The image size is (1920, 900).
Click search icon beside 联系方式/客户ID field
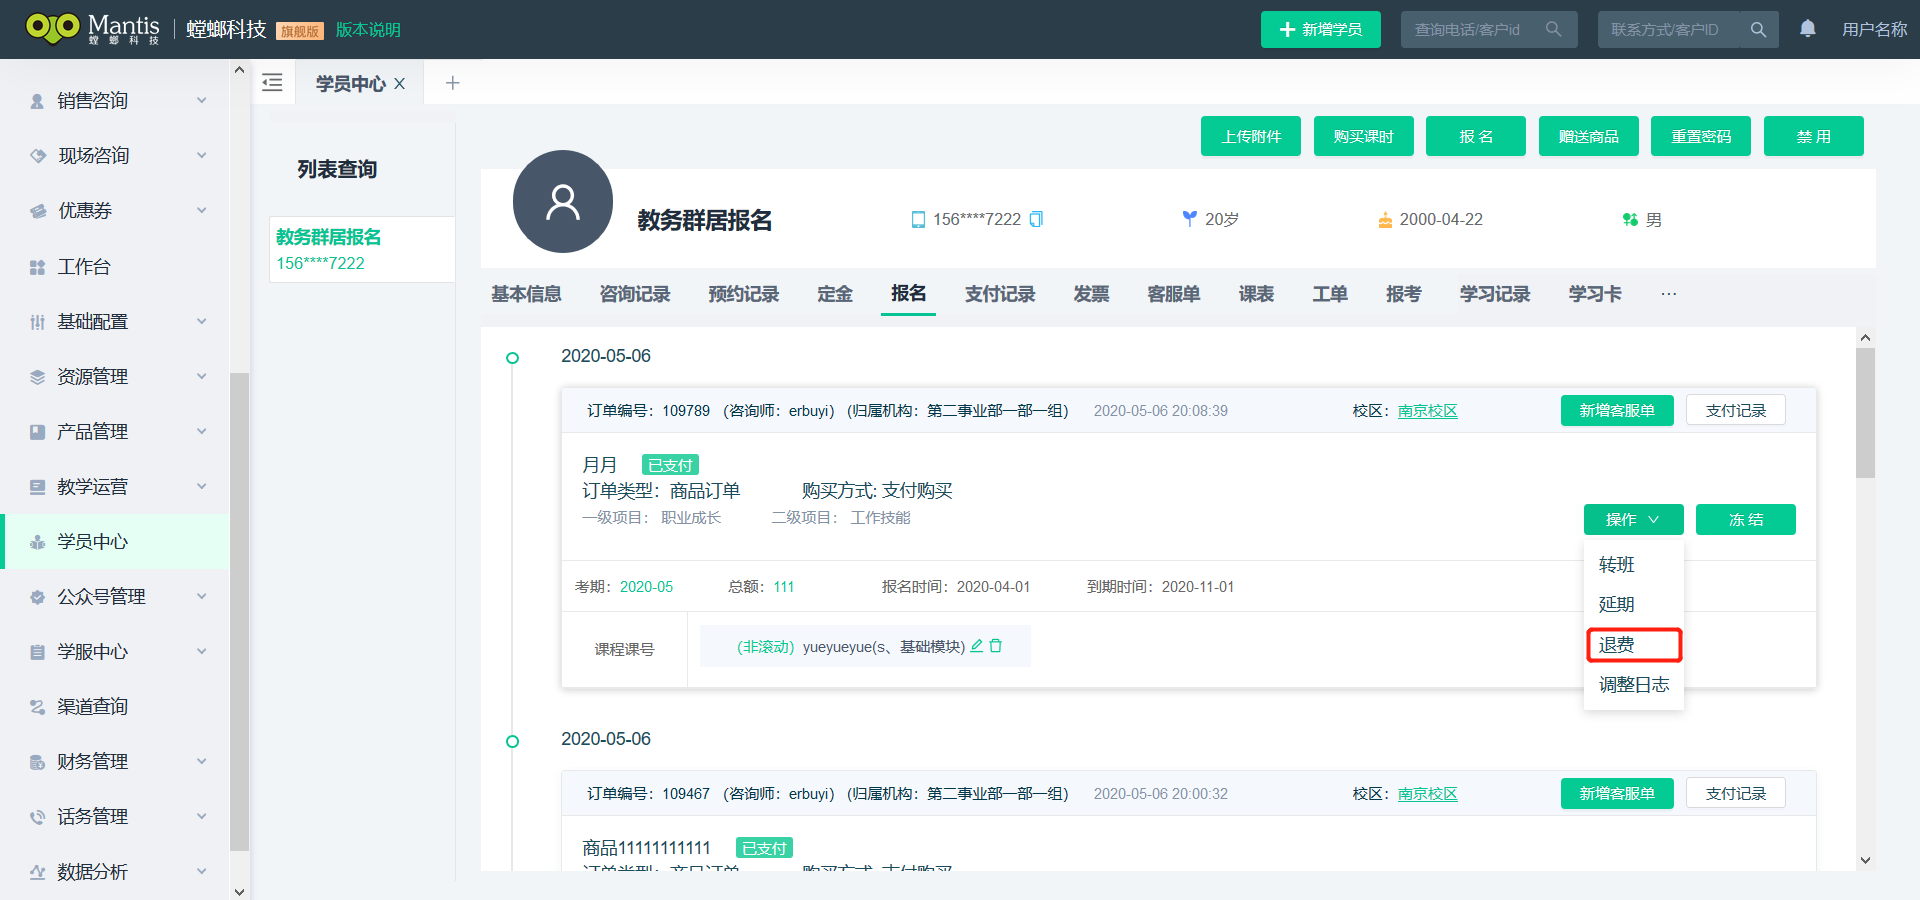[x=1758, y=30]
